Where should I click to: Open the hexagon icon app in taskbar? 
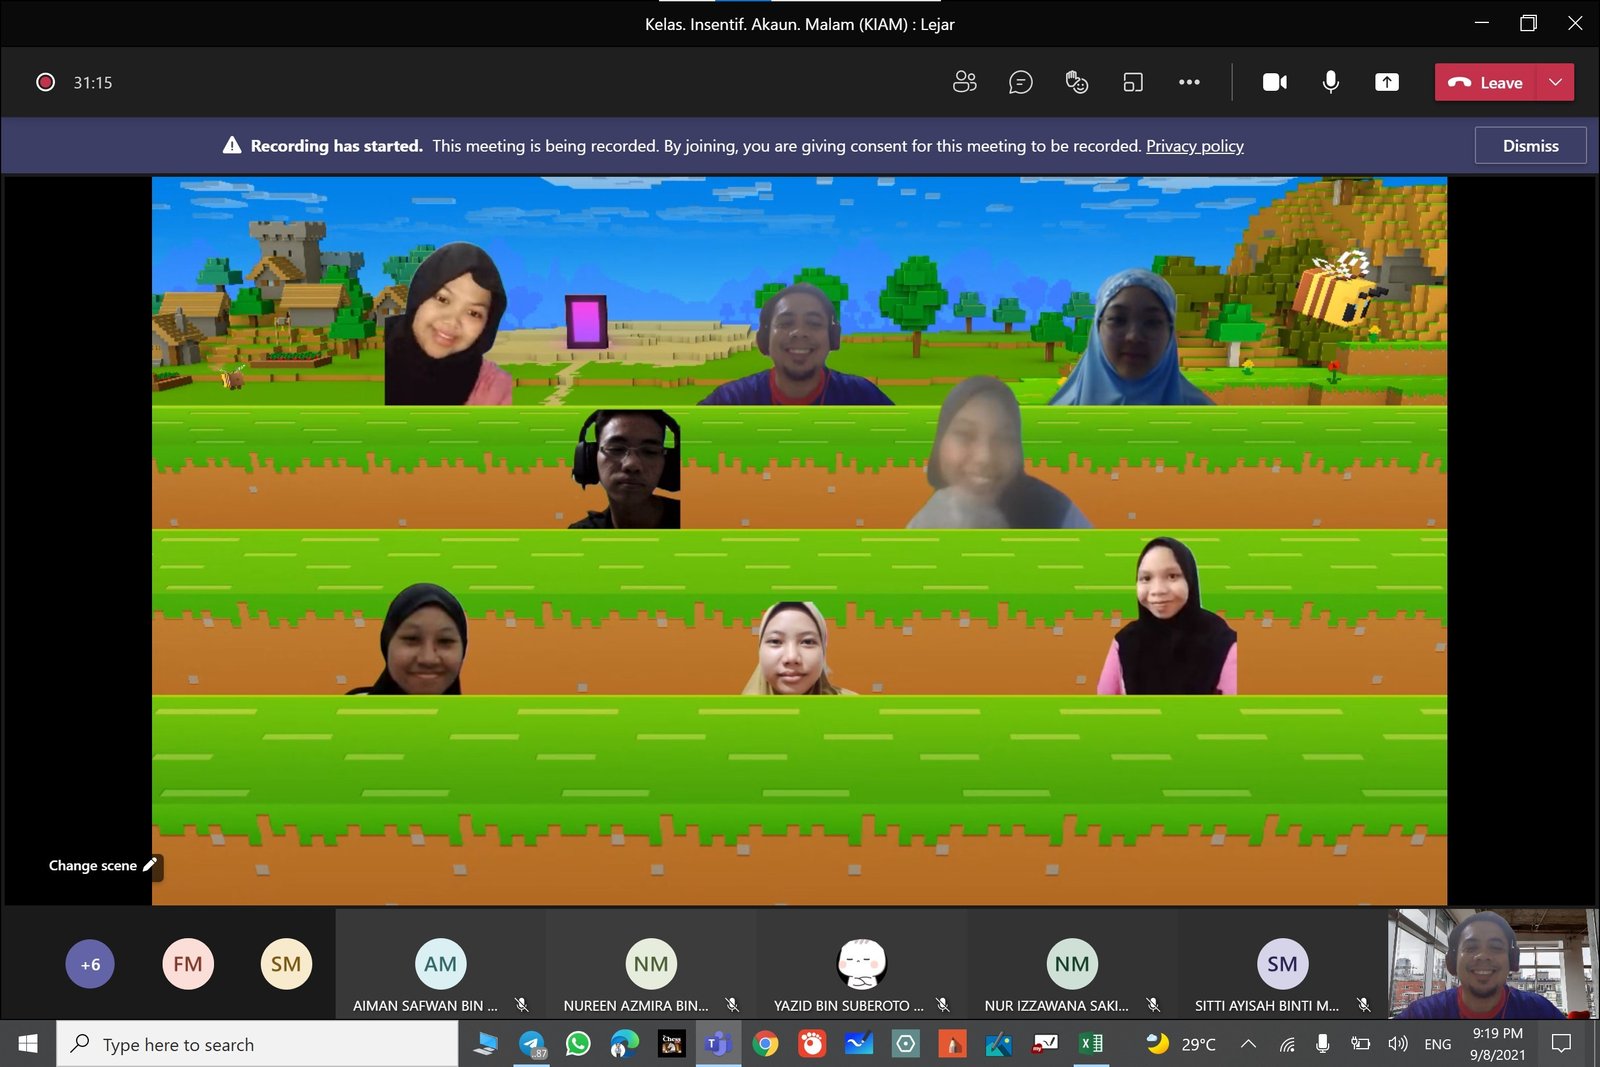[905, 1044]
